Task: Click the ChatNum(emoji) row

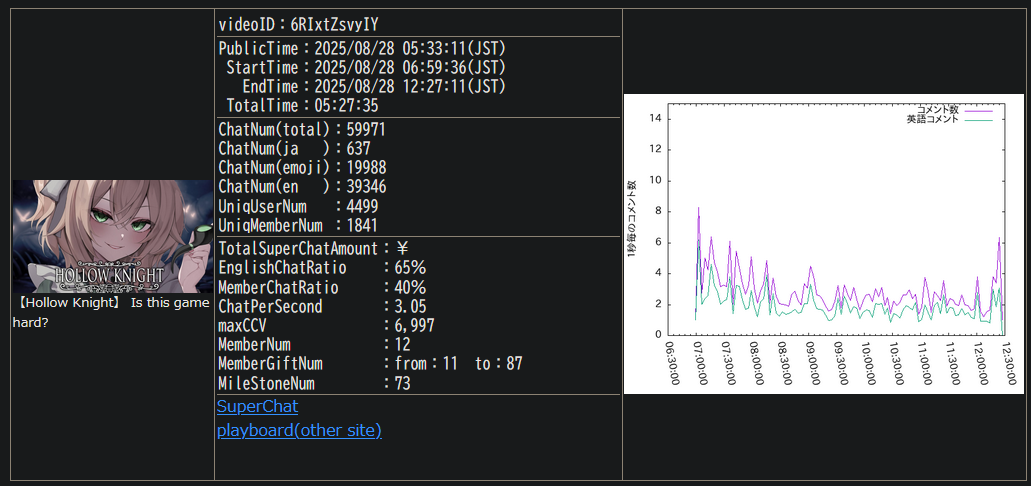Action: pos(302,168)
